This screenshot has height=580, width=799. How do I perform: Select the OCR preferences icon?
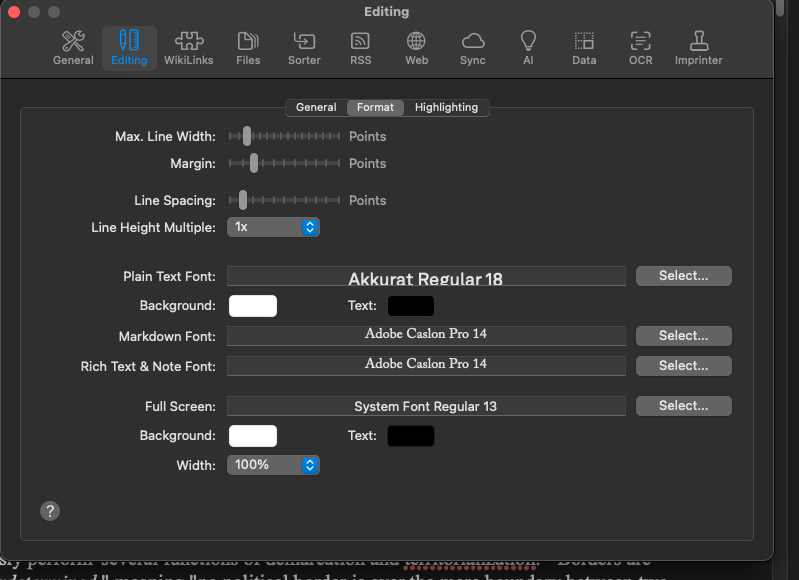point(640,47)
